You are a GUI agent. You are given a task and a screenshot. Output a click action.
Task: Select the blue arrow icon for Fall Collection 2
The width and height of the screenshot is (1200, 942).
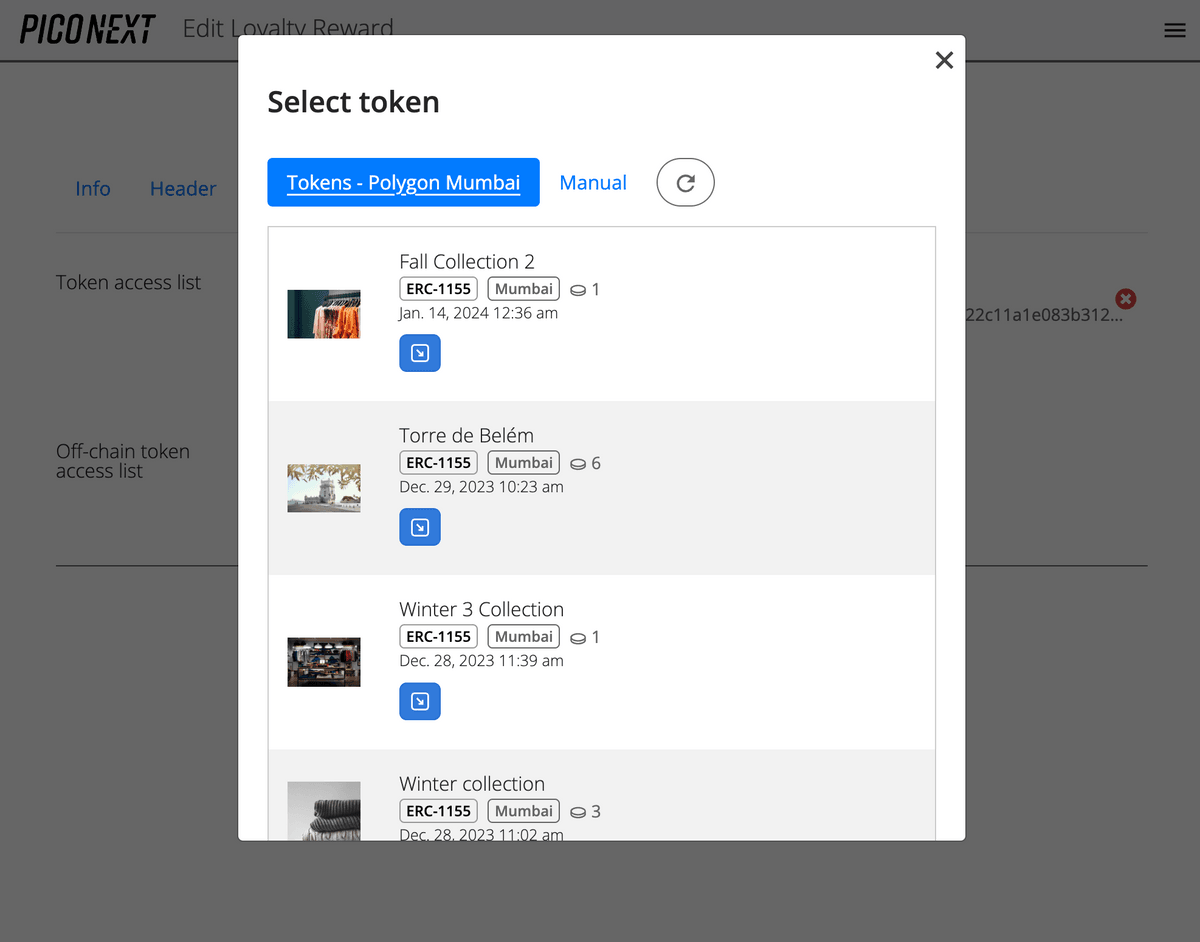point(419,353)
